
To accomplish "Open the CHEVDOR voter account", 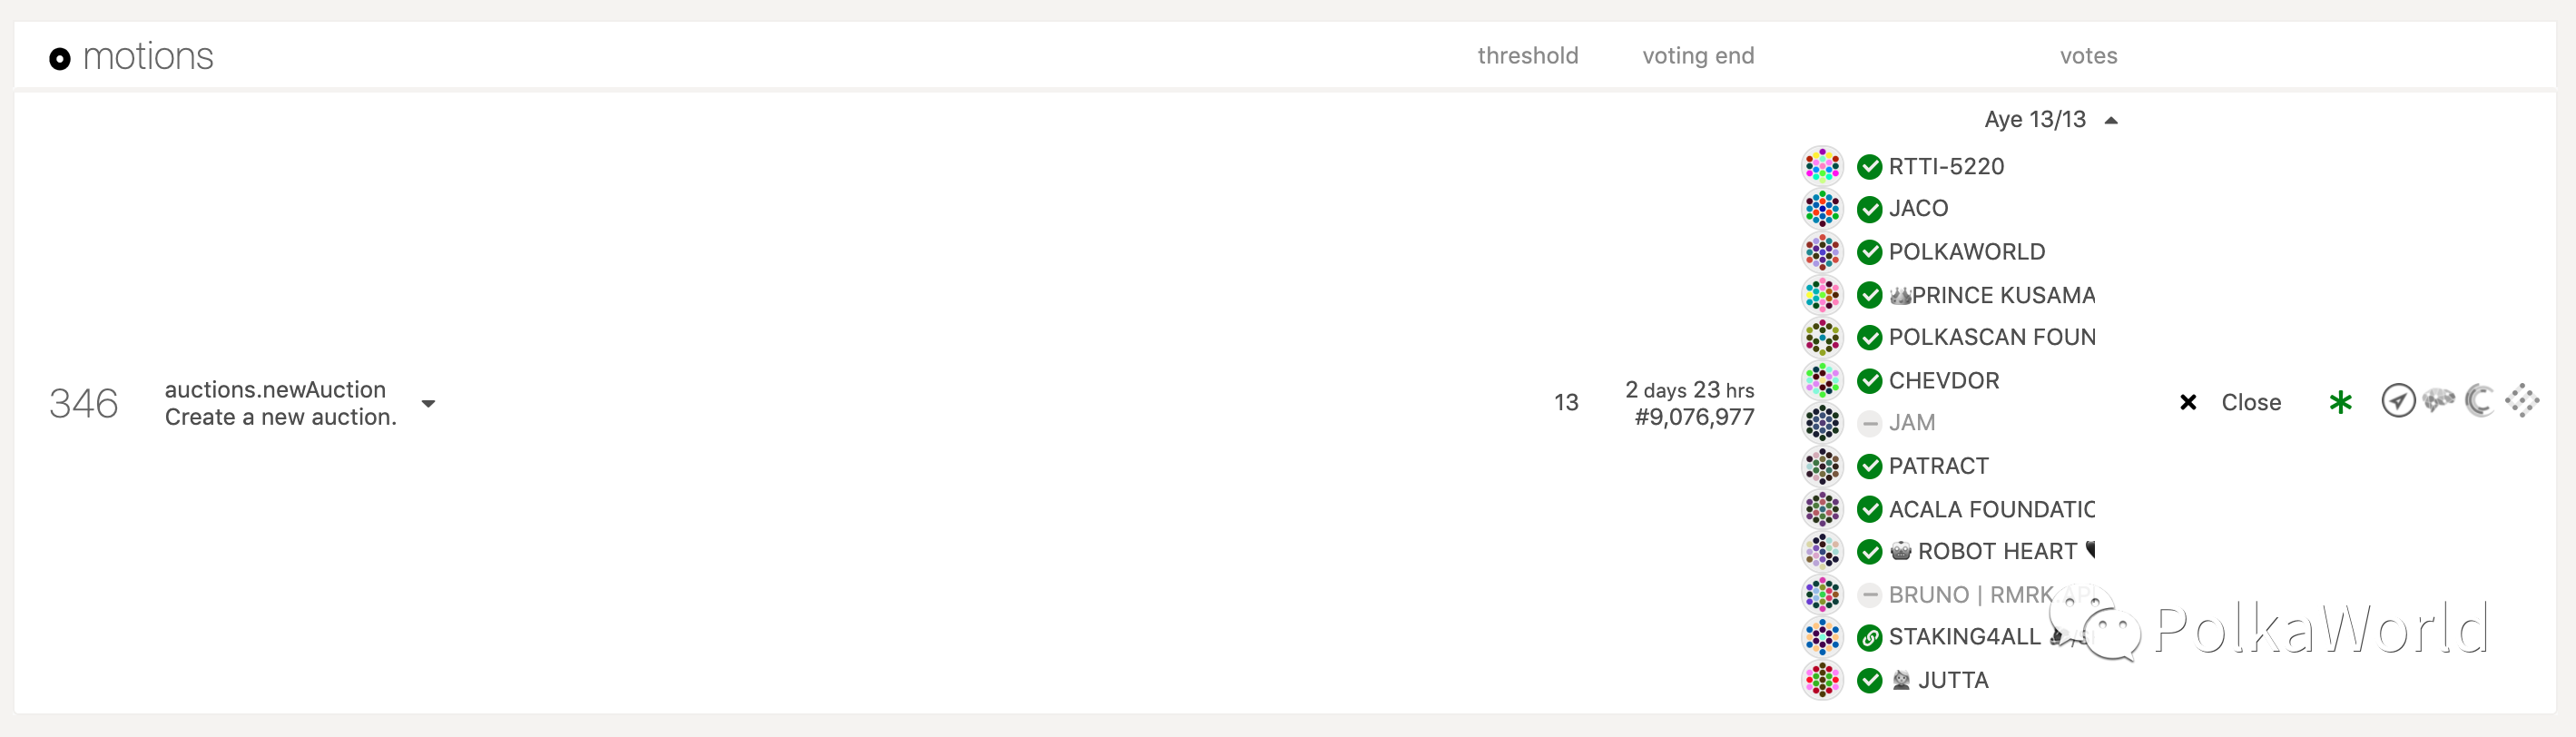I will coord(1943,380).
